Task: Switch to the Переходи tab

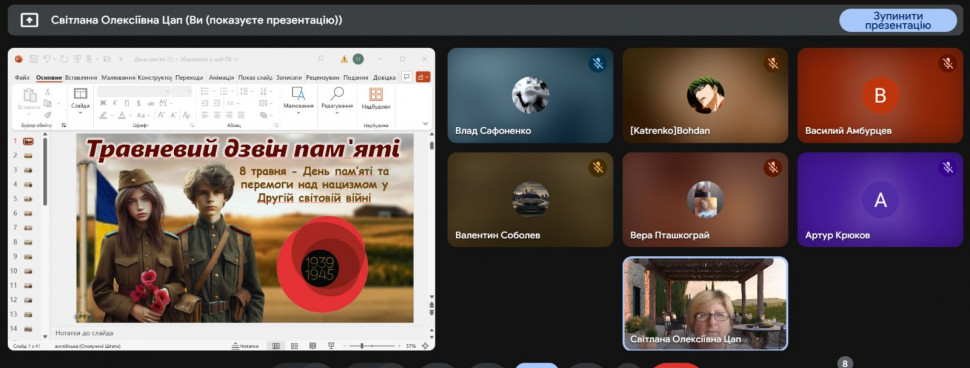Action: [189, 78]
